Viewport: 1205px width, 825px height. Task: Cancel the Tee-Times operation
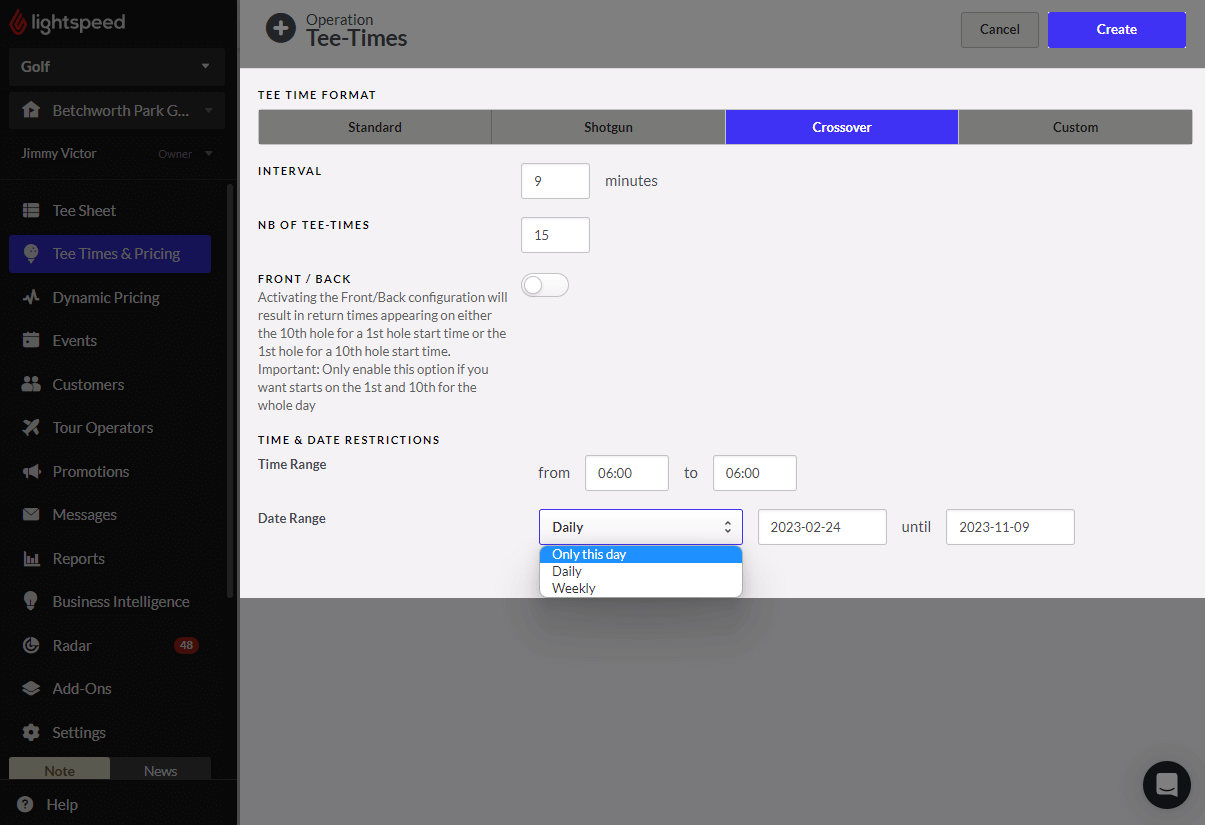pyautogui.click(x=999, y=30)
